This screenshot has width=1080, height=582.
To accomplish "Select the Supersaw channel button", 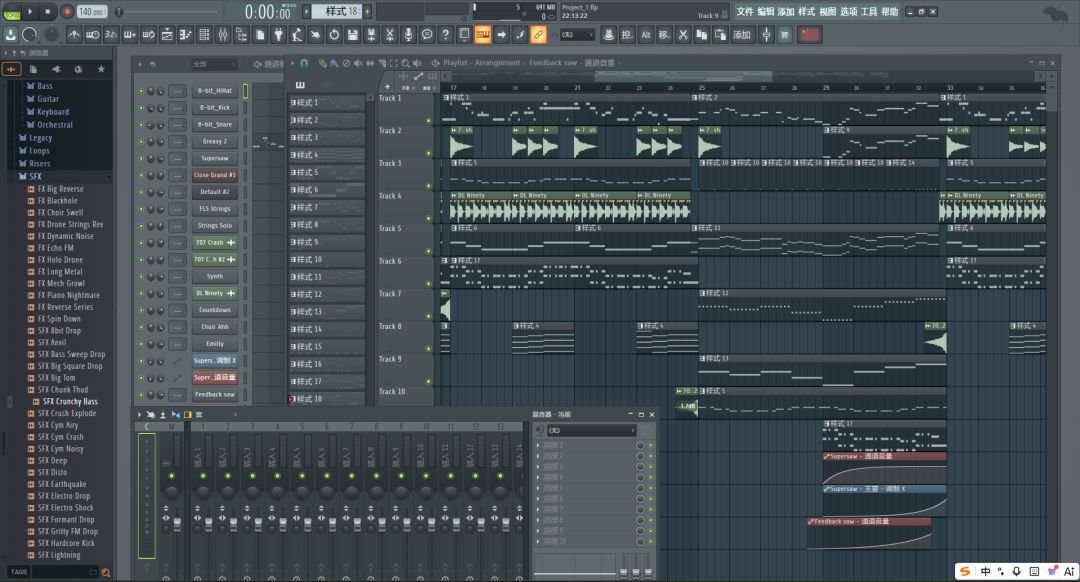I will [x=215, y=158].
